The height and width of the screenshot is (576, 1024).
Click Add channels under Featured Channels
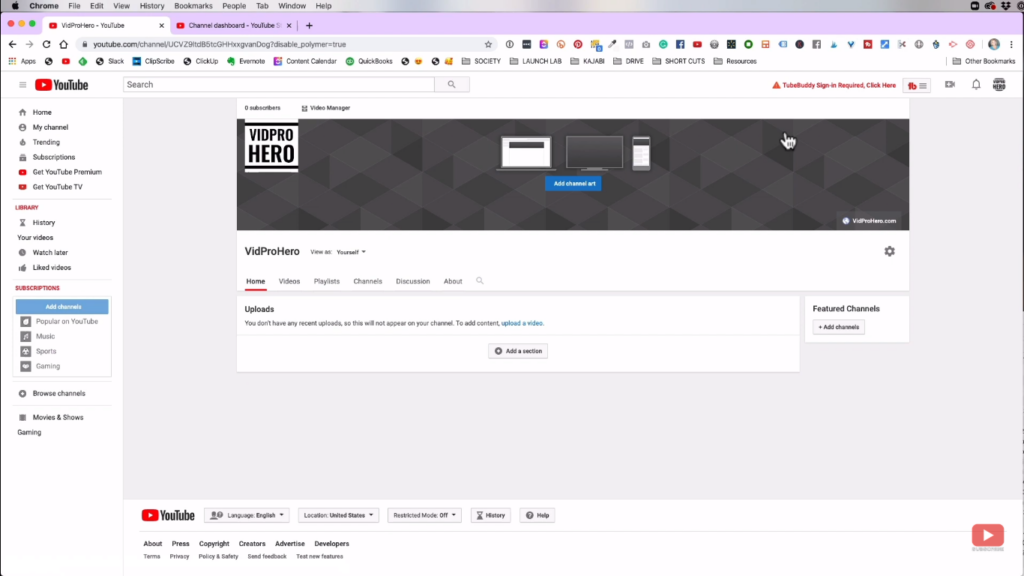point(839,327)
